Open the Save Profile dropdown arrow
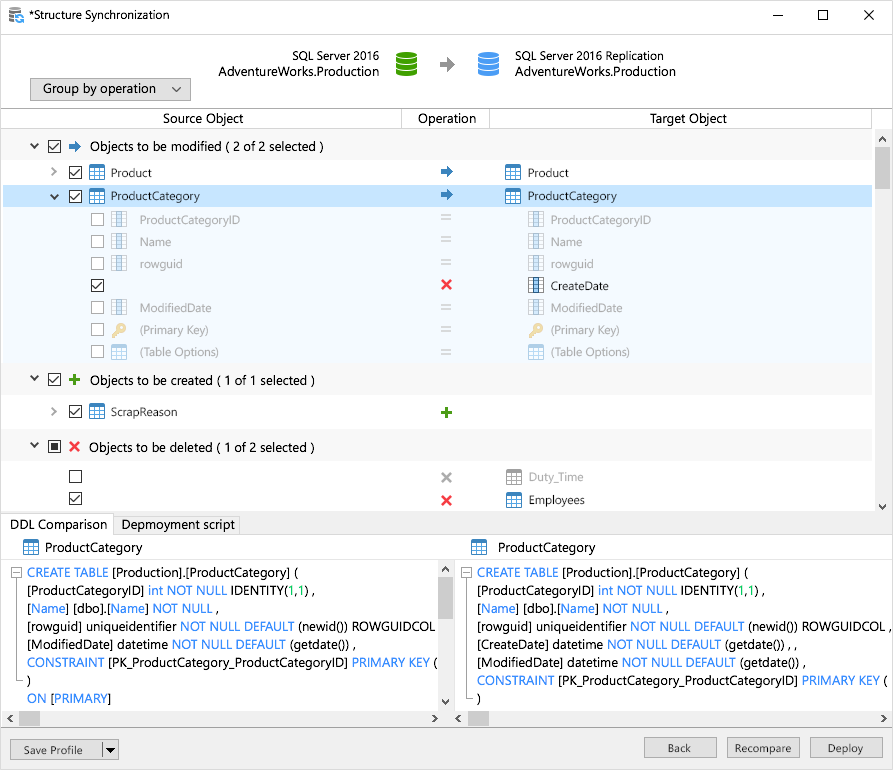The width and height of the screenshot is (893, 770). click(110, 749)
